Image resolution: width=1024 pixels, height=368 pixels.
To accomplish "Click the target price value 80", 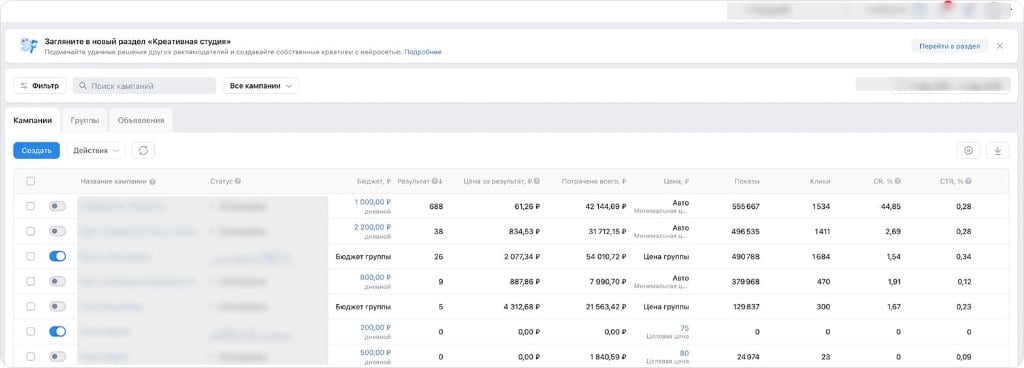I will (684, 353).
